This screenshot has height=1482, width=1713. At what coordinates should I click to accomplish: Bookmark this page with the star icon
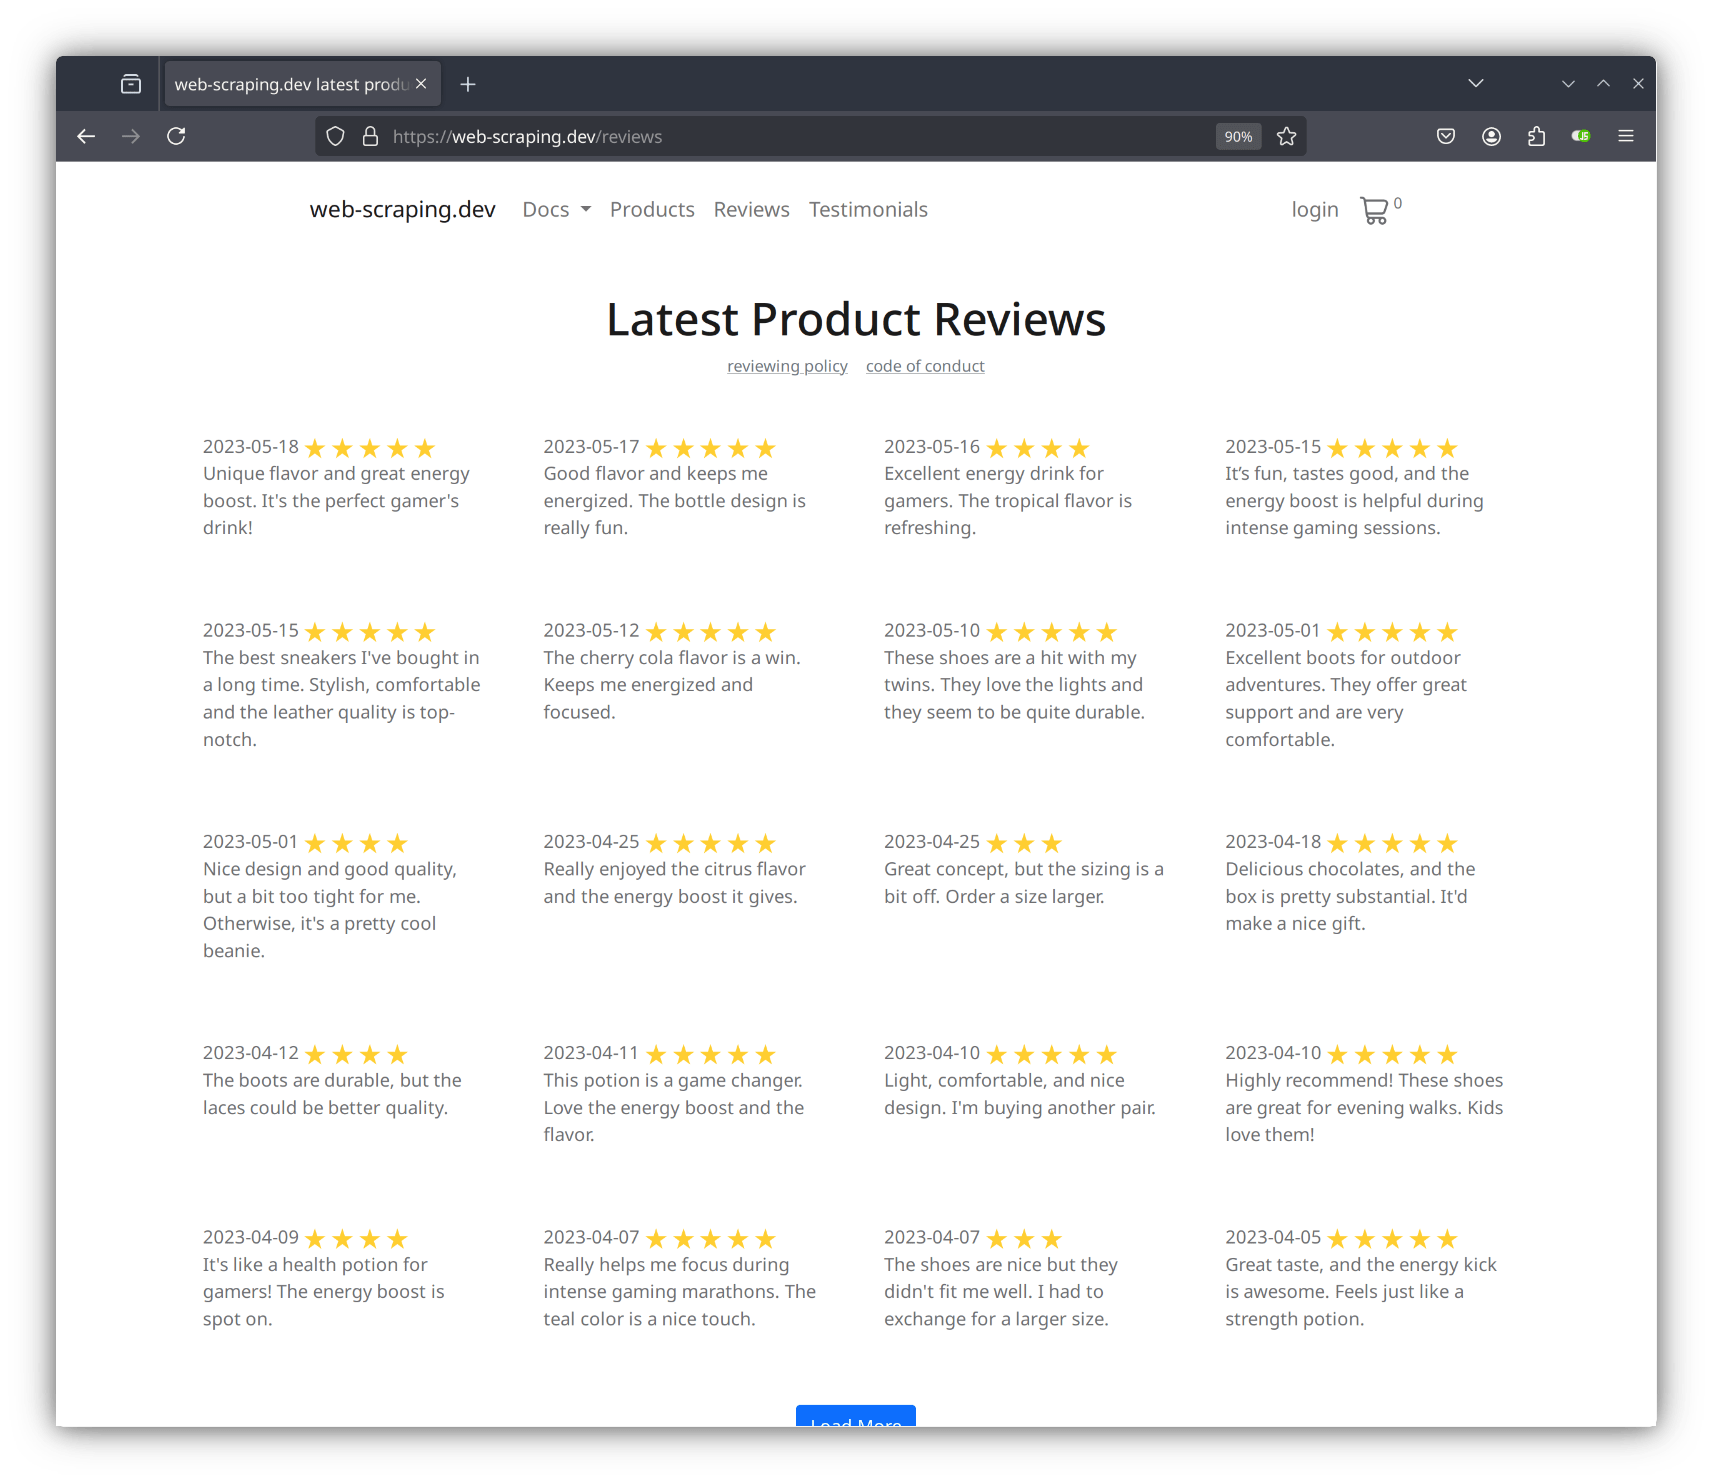(1287, 136)
